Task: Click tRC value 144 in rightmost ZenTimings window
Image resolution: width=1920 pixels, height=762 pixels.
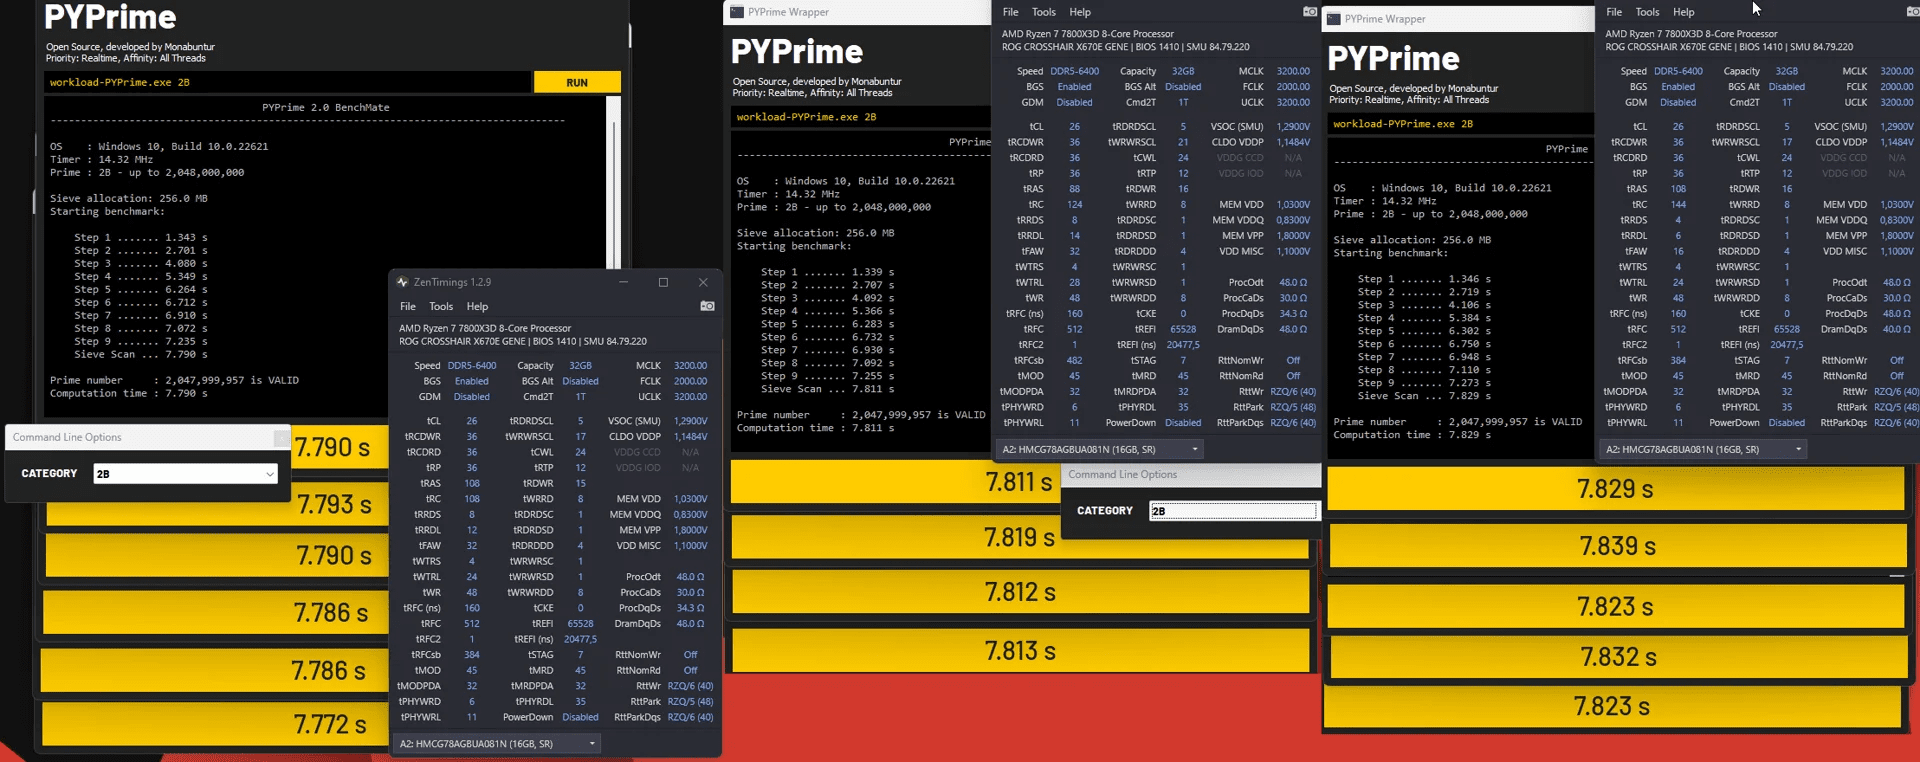Action: point(1678,205)
